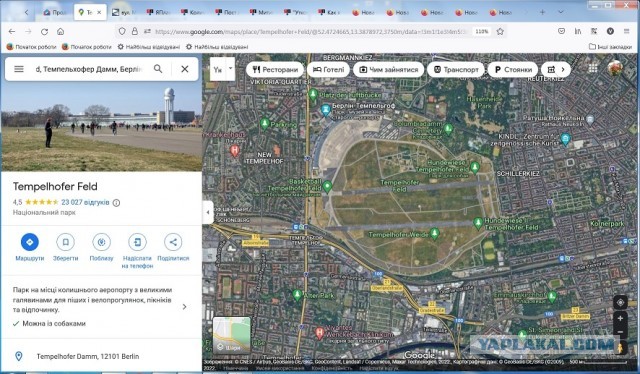Open the first Початок роботи bookmark
This screenshot has height=374, width=640.
[x=31, y=47]
